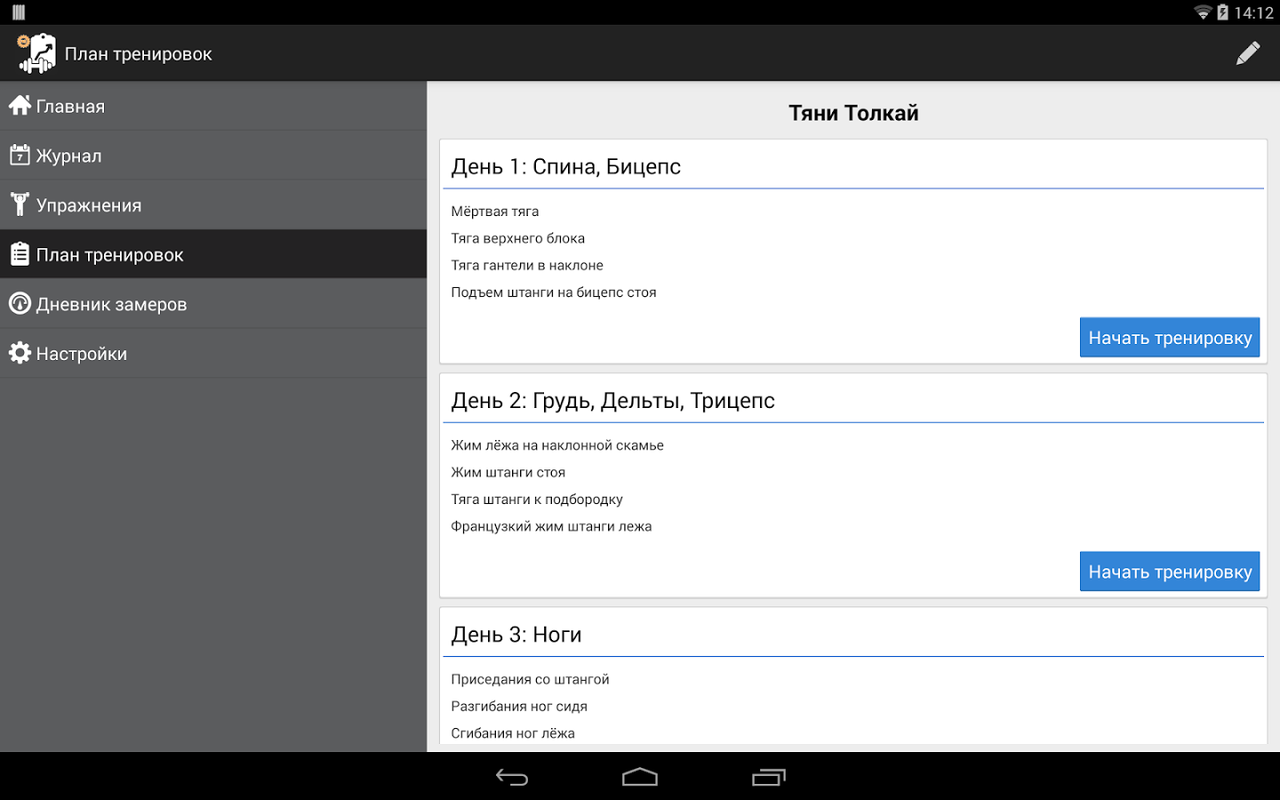Viewport: 1280px width, 800px height.
Task: Tap the Home navigation icon
Action: click(x=639, y=776)
